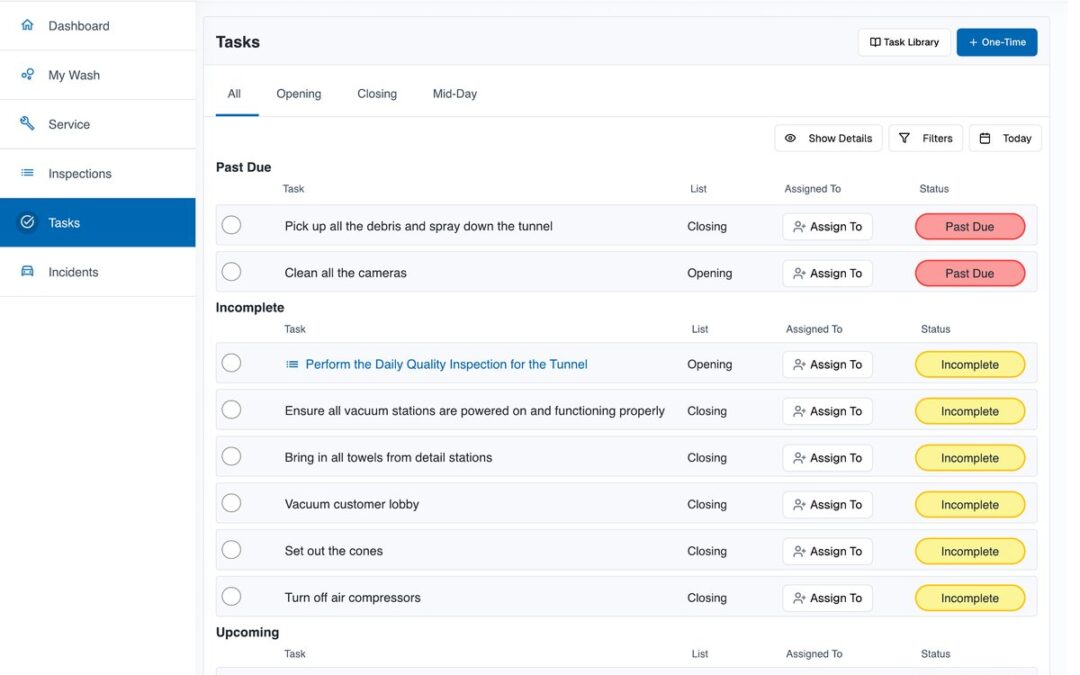The width and height of the screenshot is (1080, 675).
Task: Mark 'Turn off air compressors' complete
Action: click(x=231, y=596)
